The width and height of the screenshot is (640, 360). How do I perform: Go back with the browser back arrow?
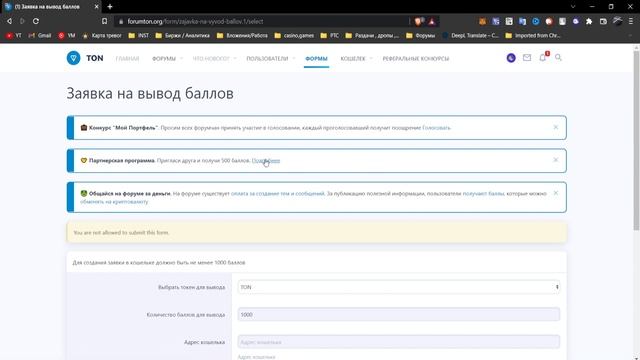(x=9, y=21)
